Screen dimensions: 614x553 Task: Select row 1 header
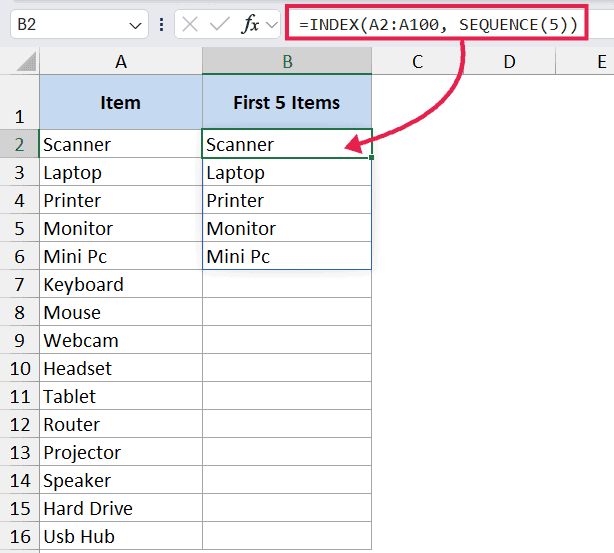tap(20, 102)
